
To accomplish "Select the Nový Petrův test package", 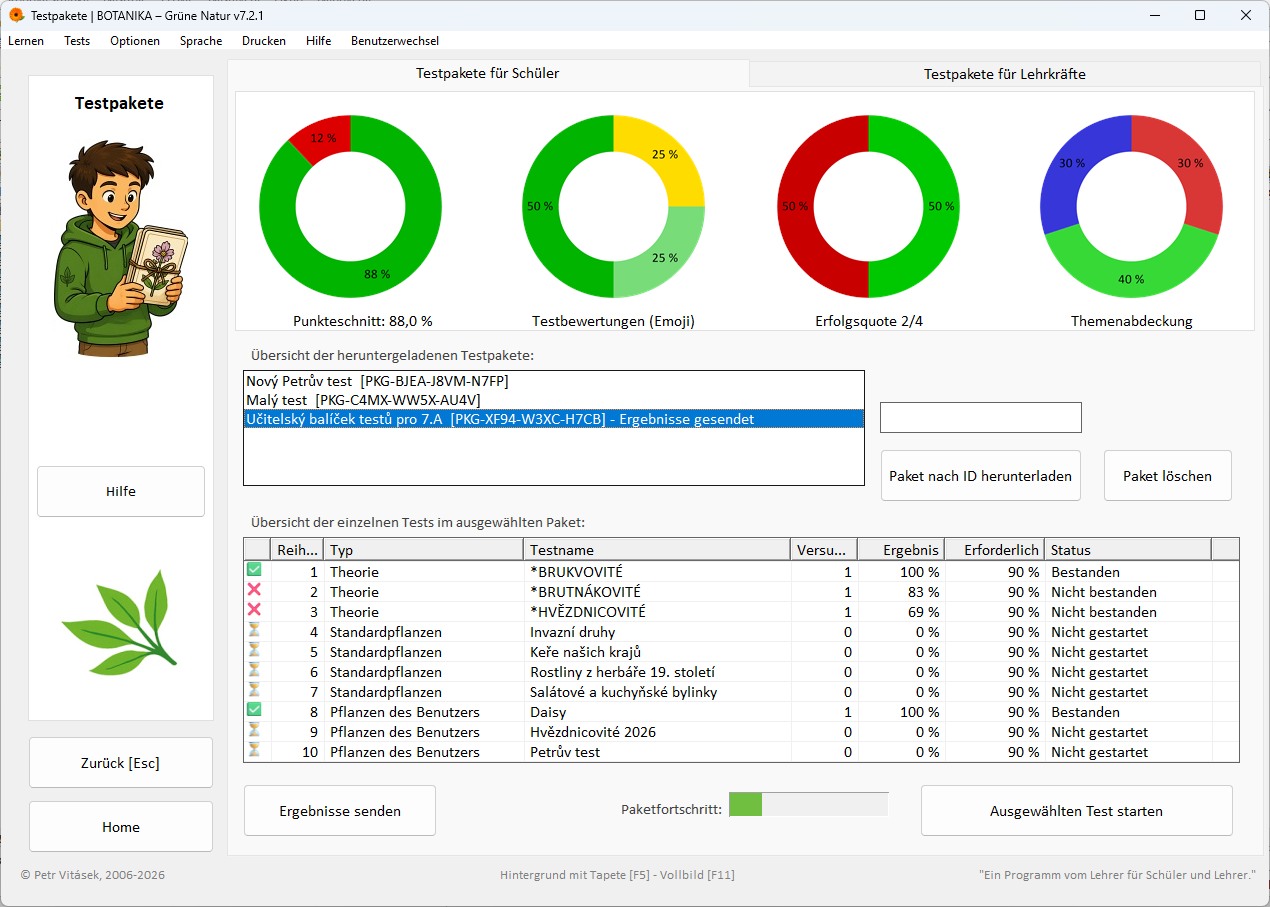I will [553, 380].
